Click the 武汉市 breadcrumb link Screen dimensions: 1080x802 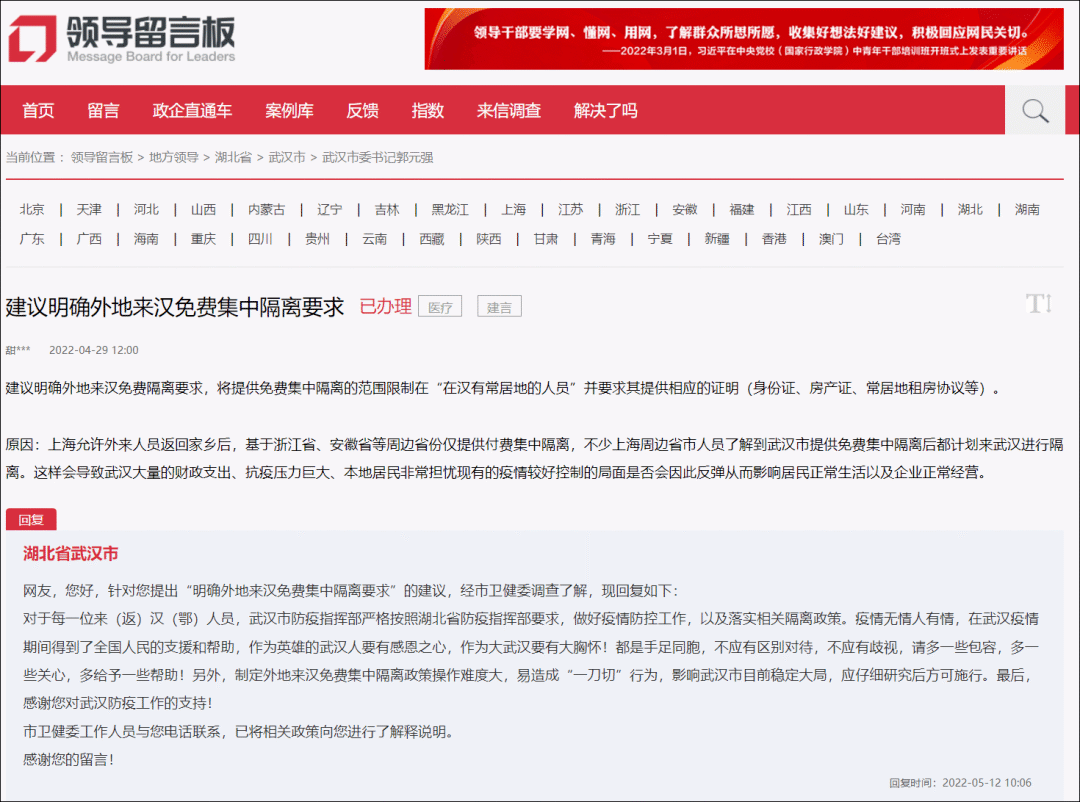tap(287, 157)
